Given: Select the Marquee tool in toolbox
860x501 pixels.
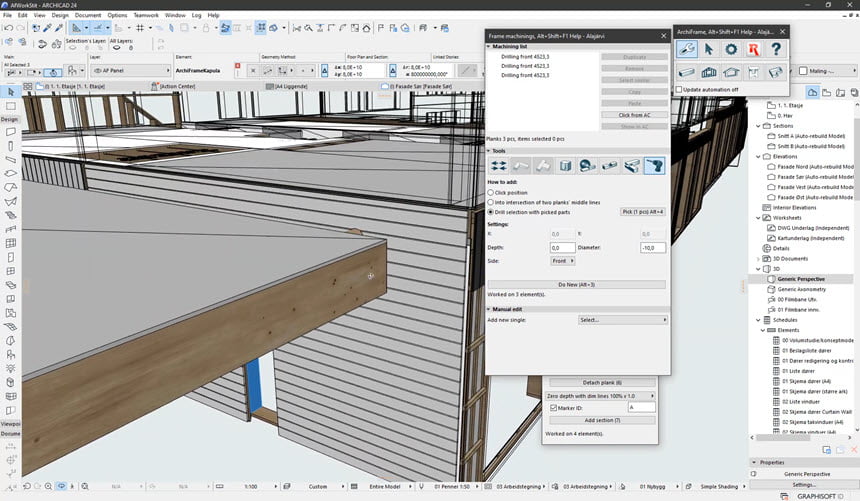Looking at the screenshot, I should (x=10, y=106).
